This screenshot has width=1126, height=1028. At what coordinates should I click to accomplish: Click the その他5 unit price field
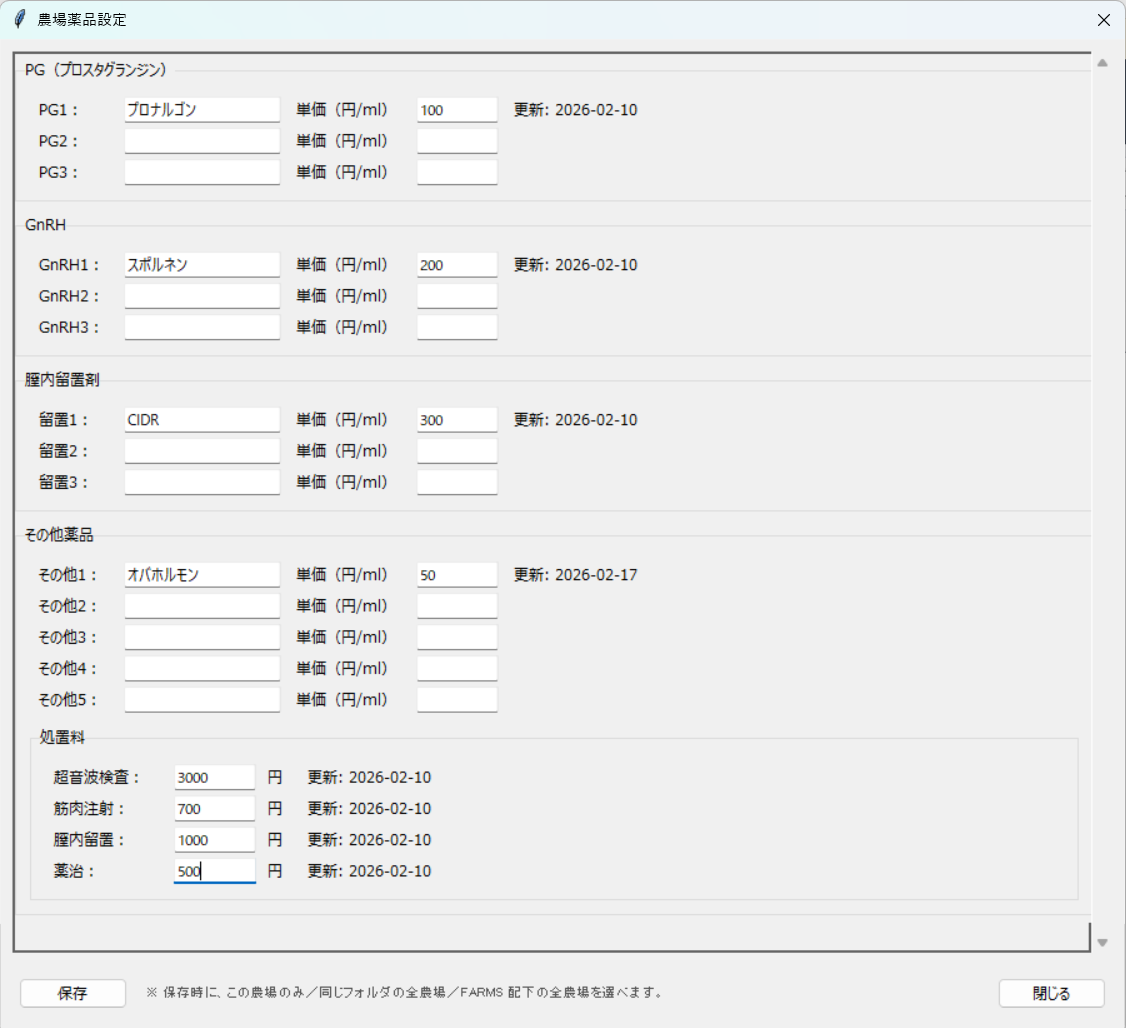pyautogui.click(x=457, y=700)
